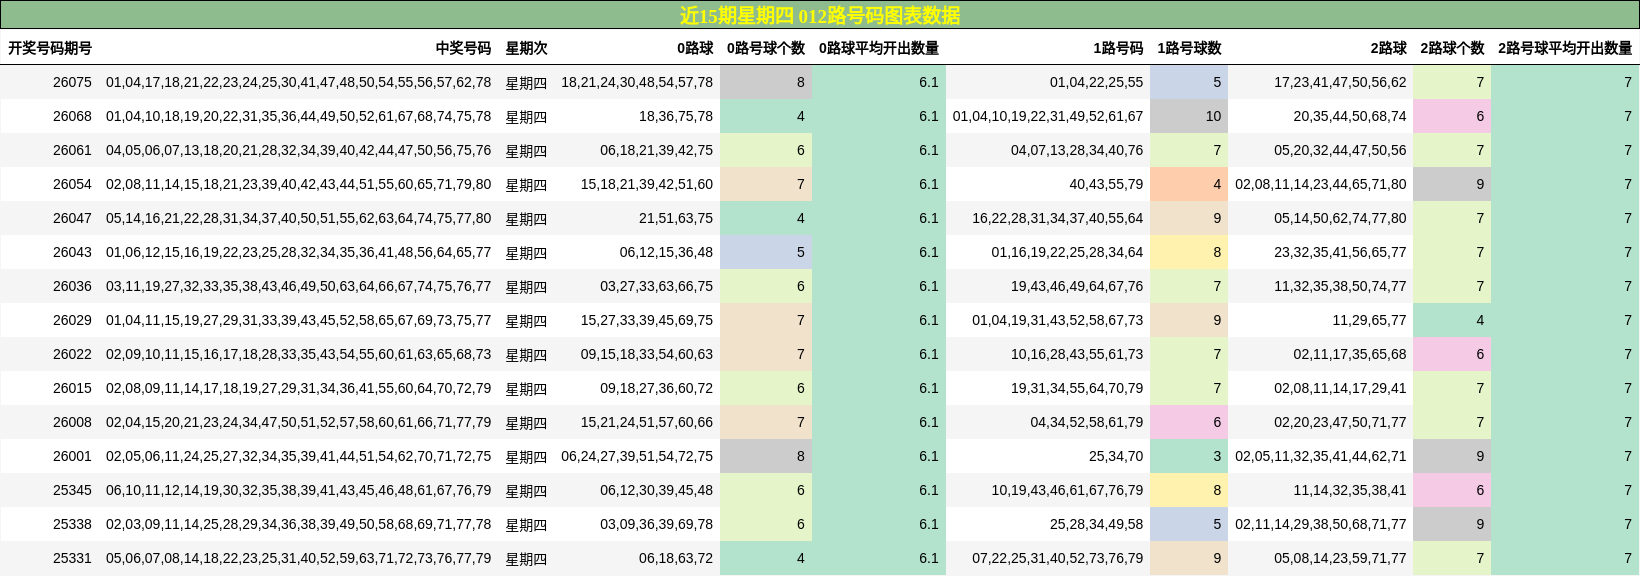Click the 2路球个数 column header

click(x=1452, y=48)
